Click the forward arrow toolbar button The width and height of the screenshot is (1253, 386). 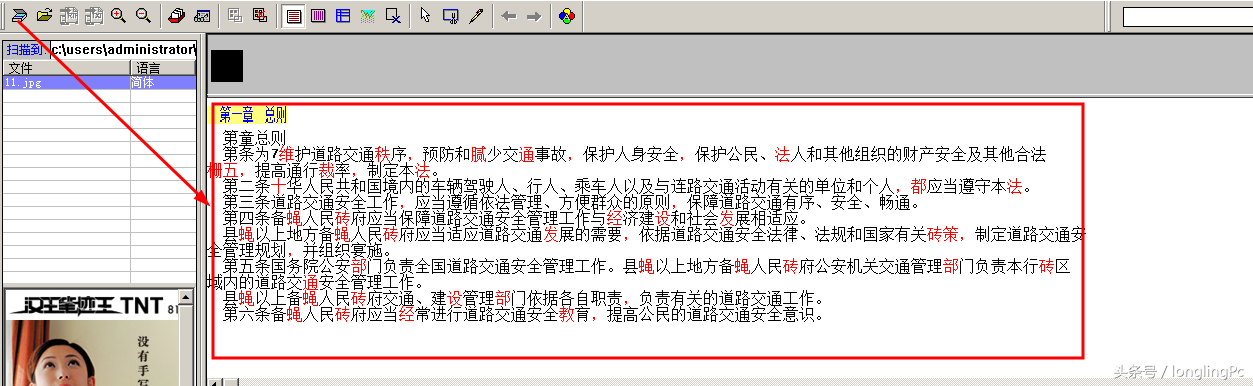(534, 16)
